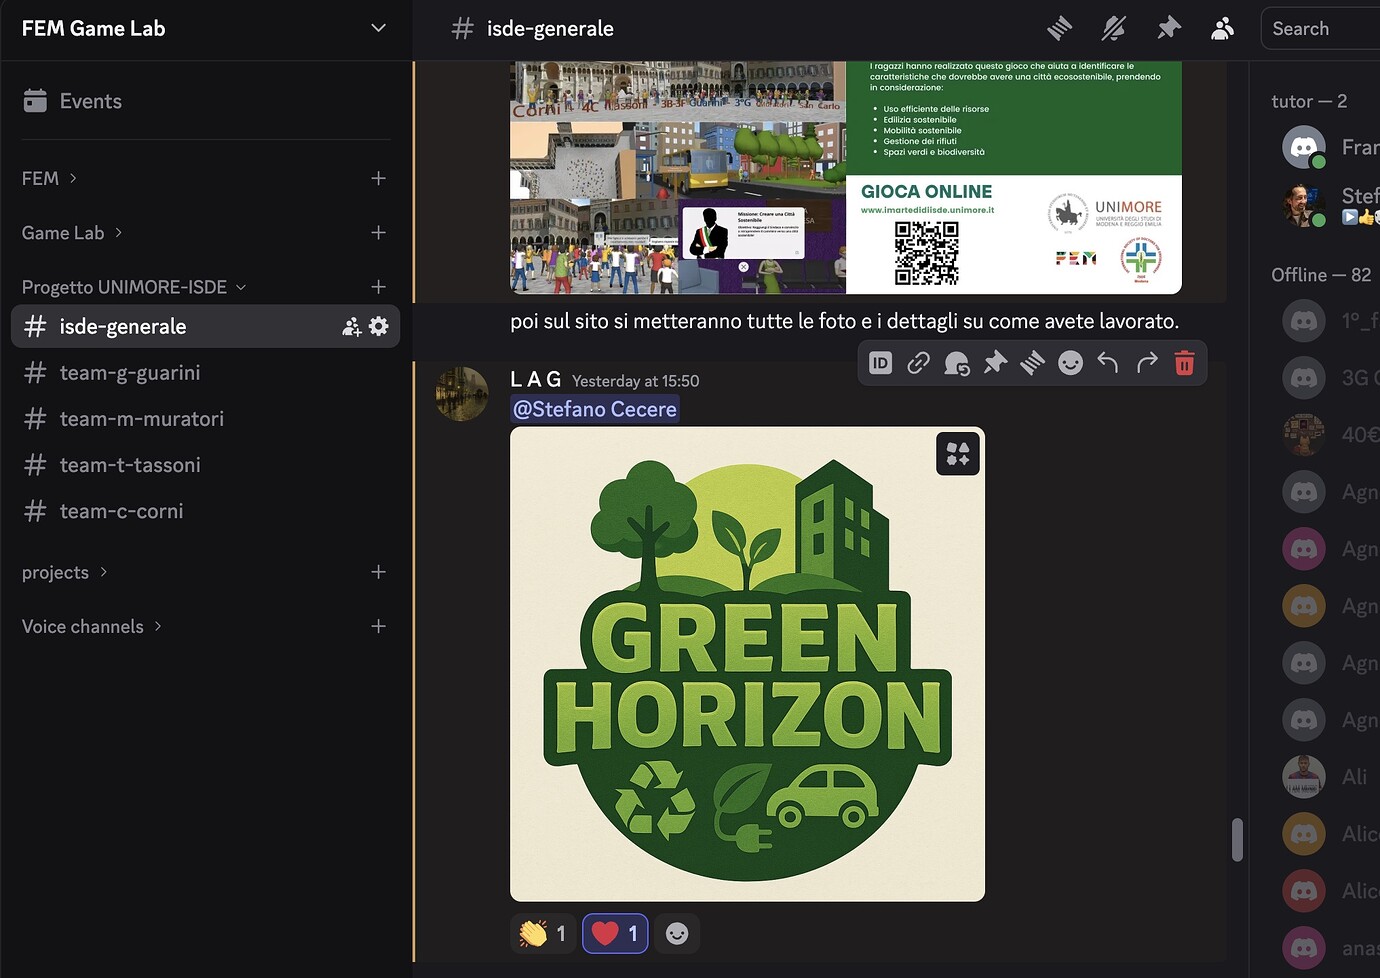The width and height of the screenshot is (1380, 978).
Task: Click the isde-generale title in the header
Action: coord(550,29)
